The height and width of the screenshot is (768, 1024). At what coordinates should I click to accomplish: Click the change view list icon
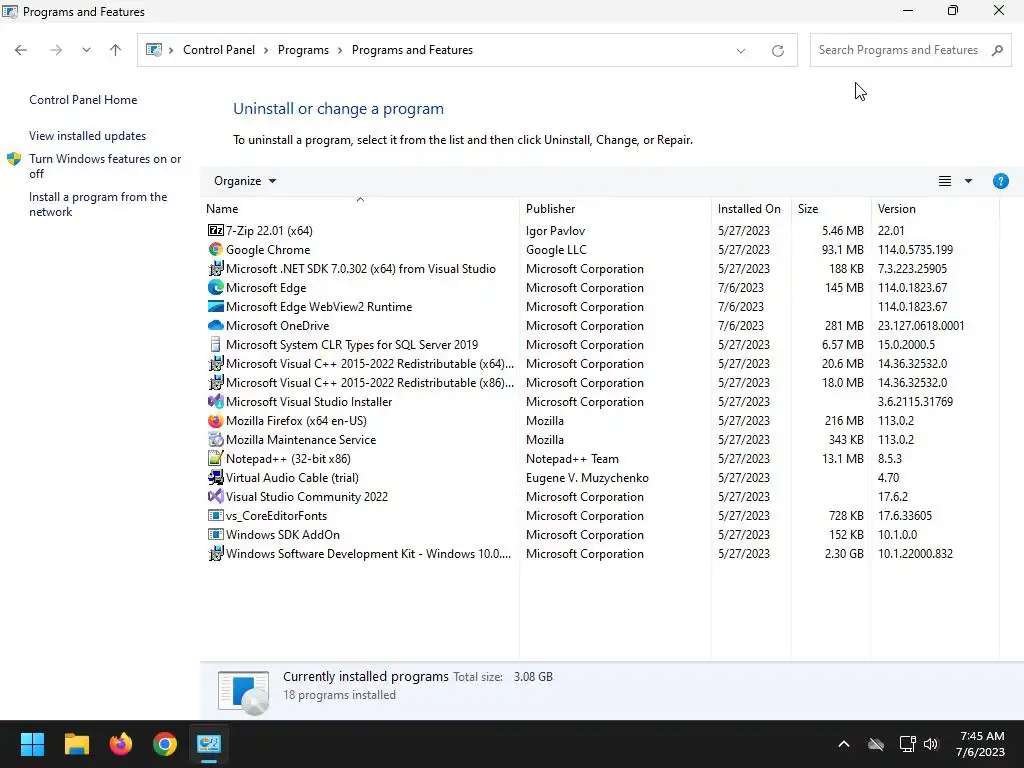click(944, 181)
